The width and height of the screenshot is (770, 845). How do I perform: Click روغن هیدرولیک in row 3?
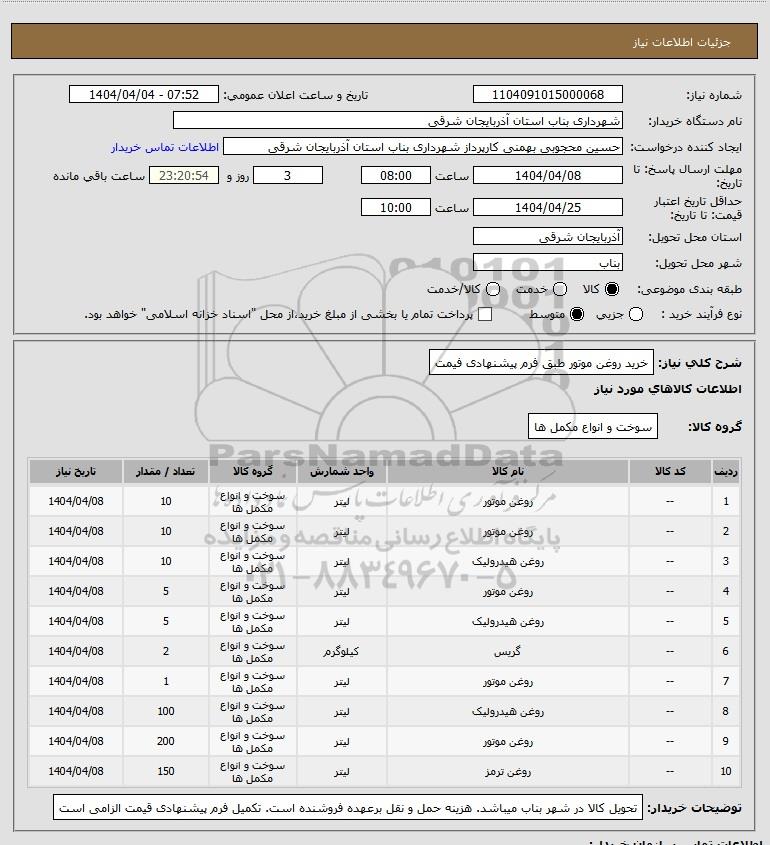(508, 562)
